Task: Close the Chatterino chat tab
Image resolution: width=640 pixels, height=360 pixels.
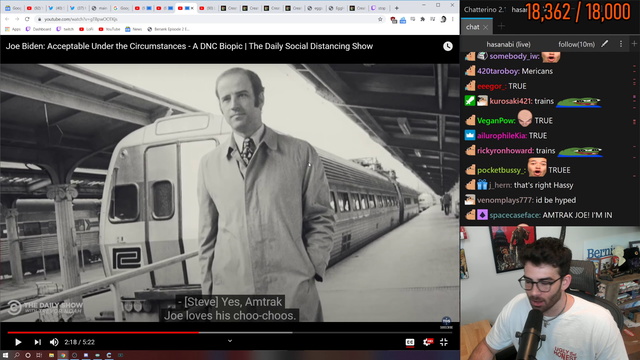Action: pyautogui.click(x=485, y=27)
